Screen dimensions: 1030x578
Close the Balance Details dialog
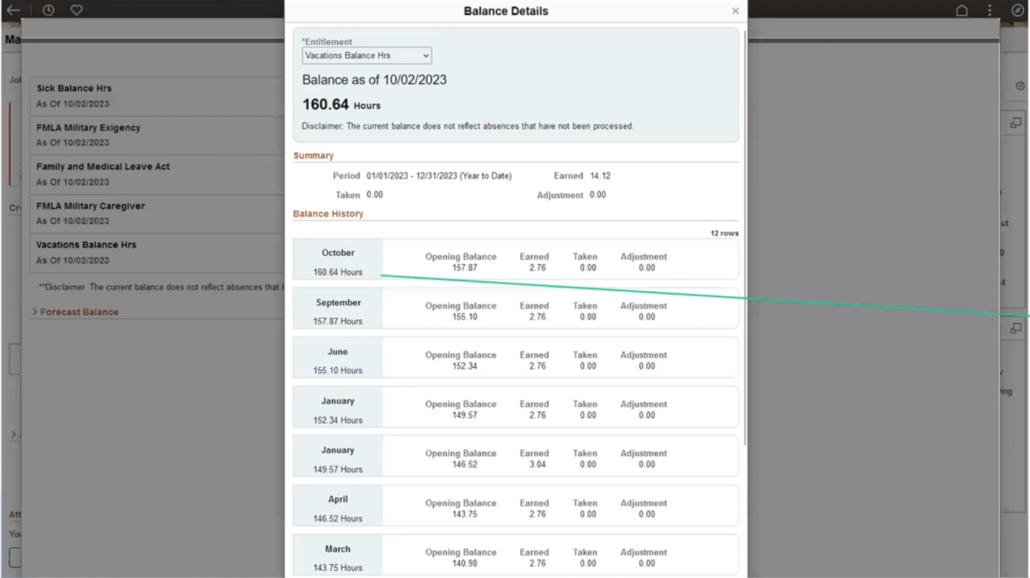point(735,11)
